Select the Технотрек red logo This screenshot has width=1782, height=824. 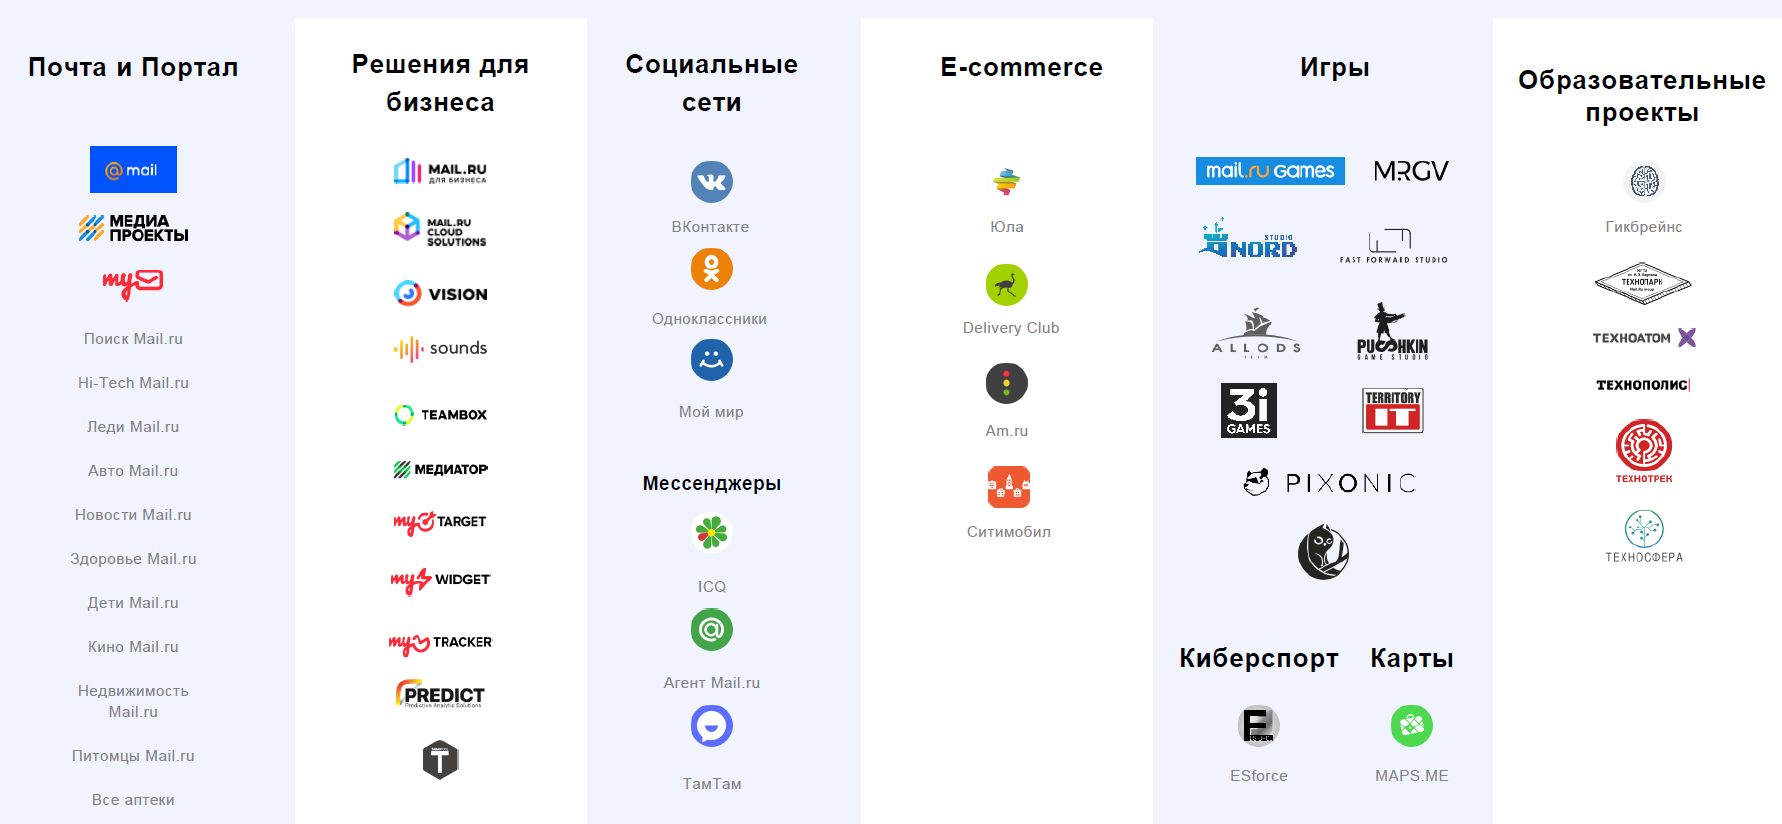coord(1643,449)
